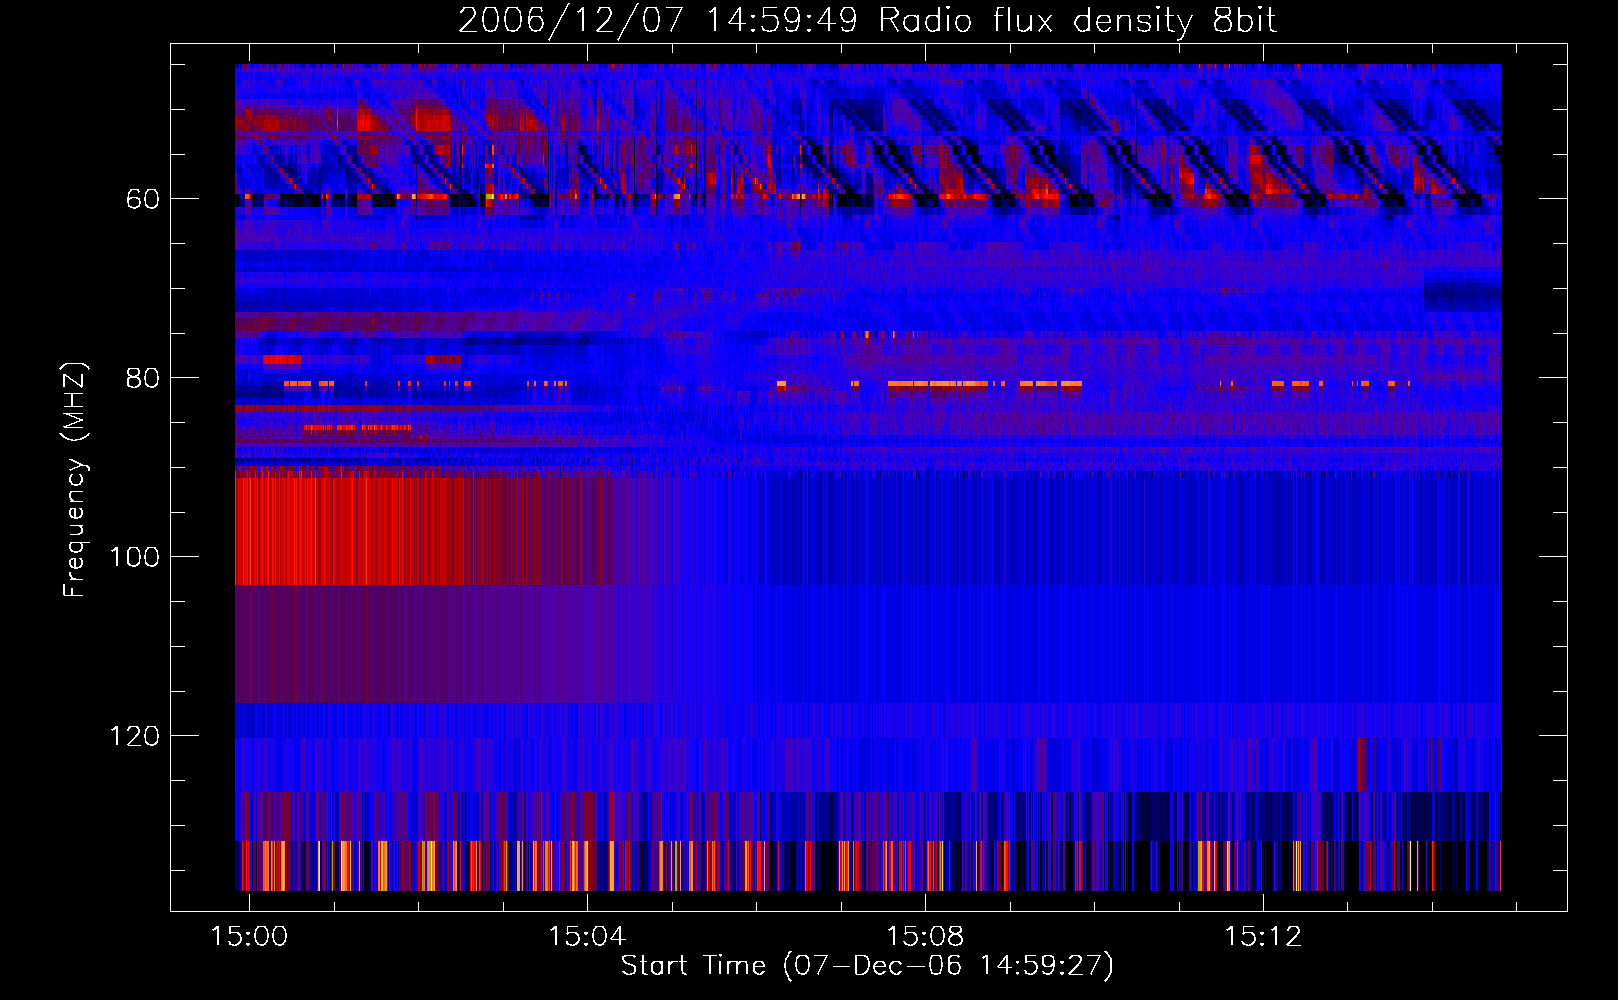Select the 15:08 time tick label
1618x1000 pixels.
pos(925,936)
